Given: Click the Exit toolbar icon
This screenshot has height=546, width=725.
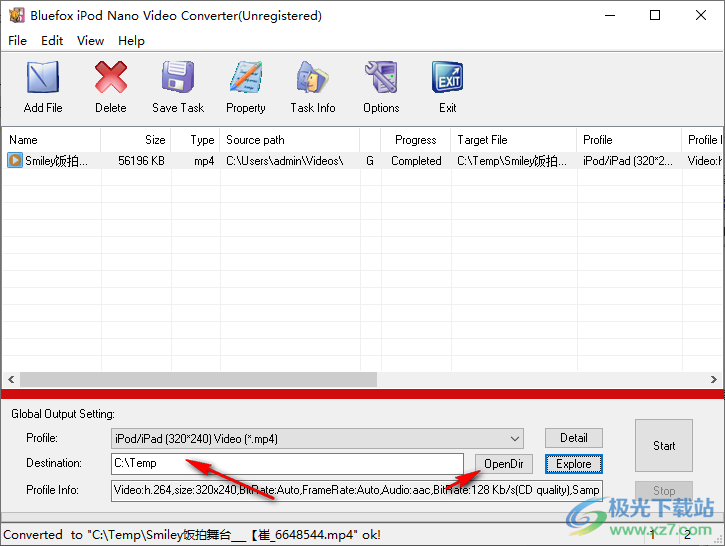Looking at the screenshot, I should [448, 77].
